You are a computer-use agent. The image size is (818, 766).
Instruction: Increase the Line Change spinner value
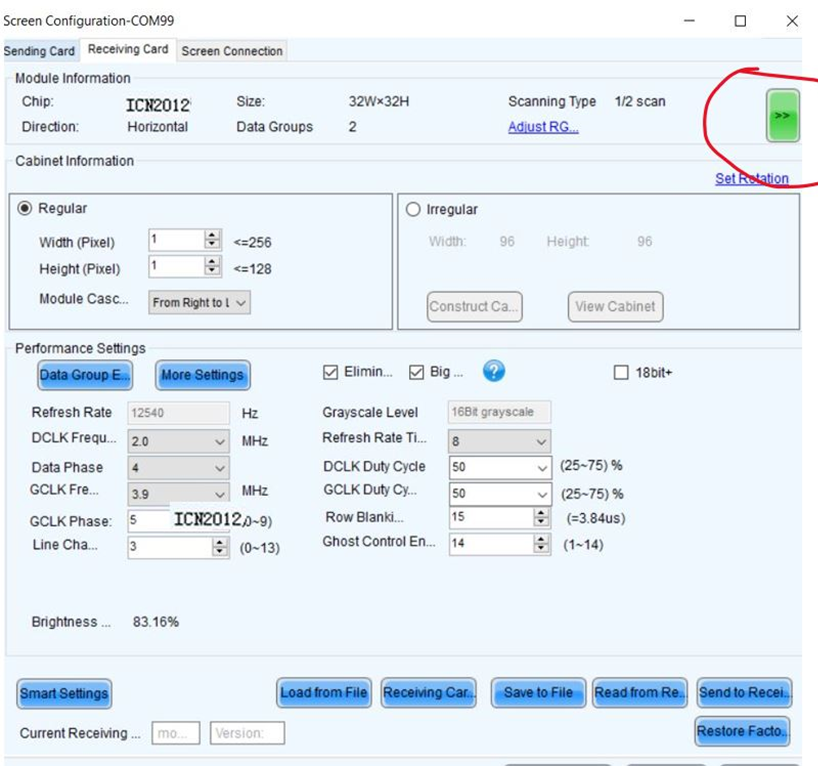tap(220, 542)
